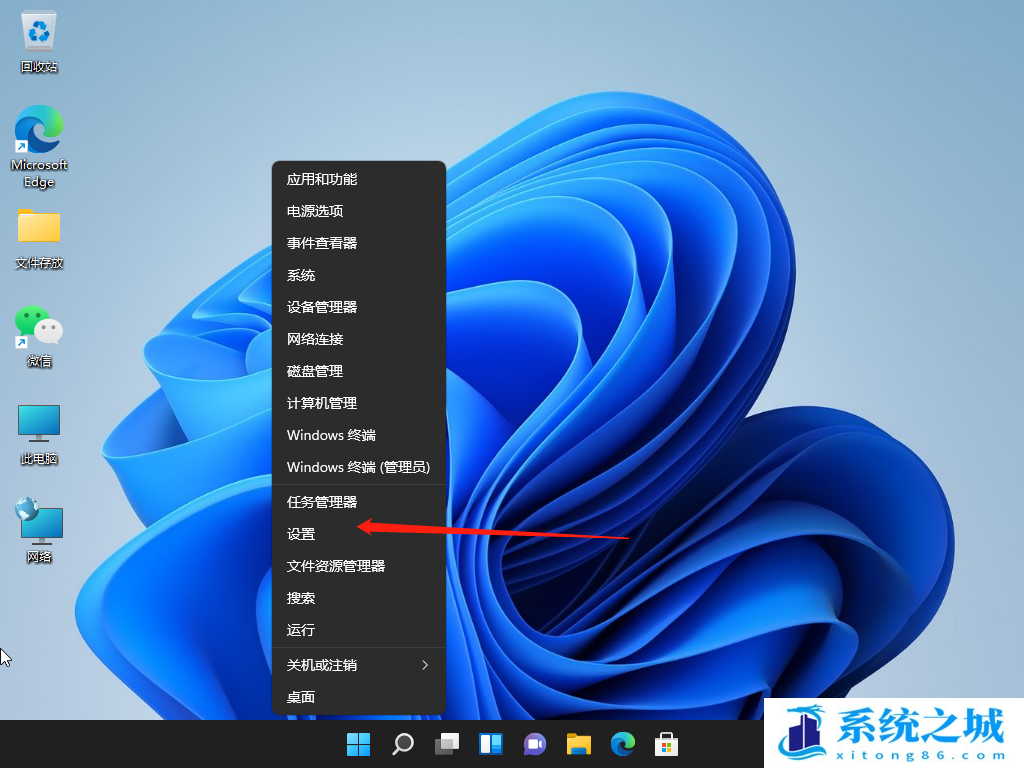
Task: Click 应用和功能 menu entry
Action: (x=322, y=179)
